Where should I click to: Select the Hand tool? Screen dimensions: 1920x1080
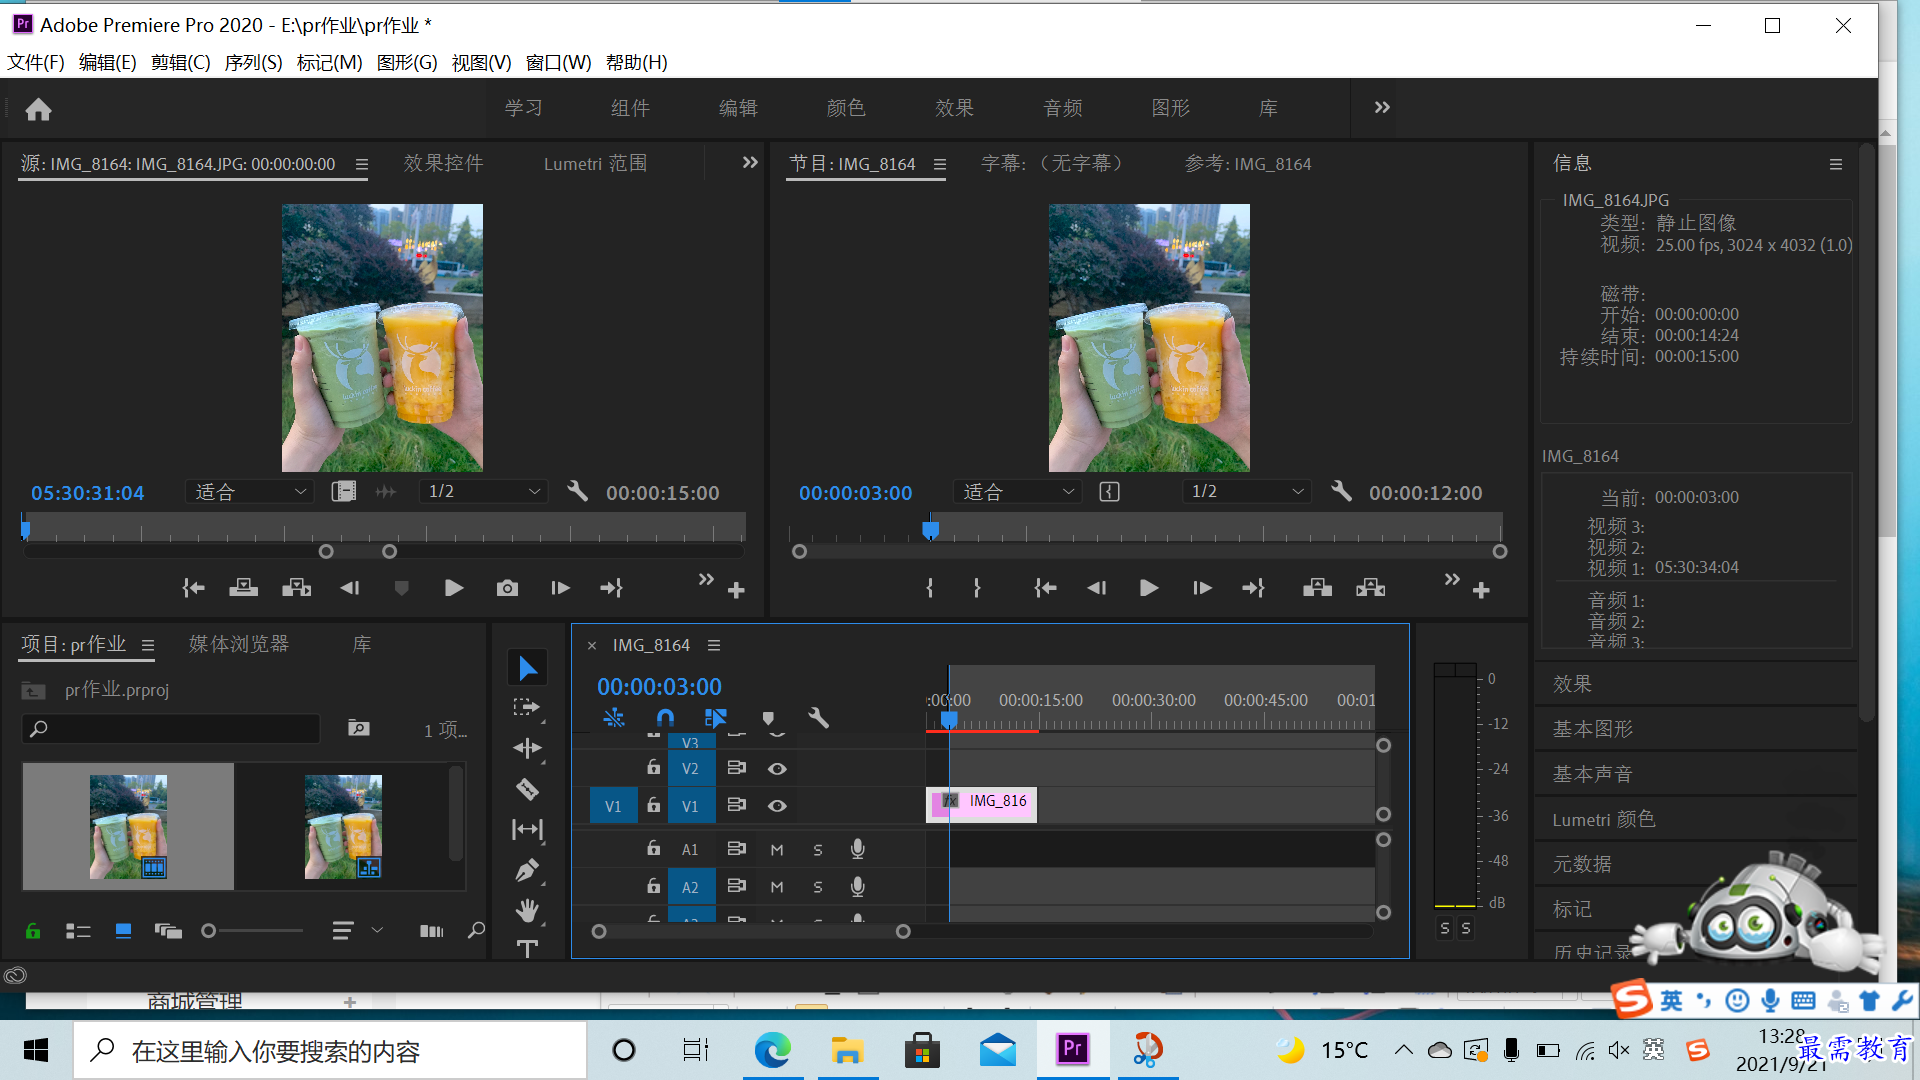pos(527,910)
